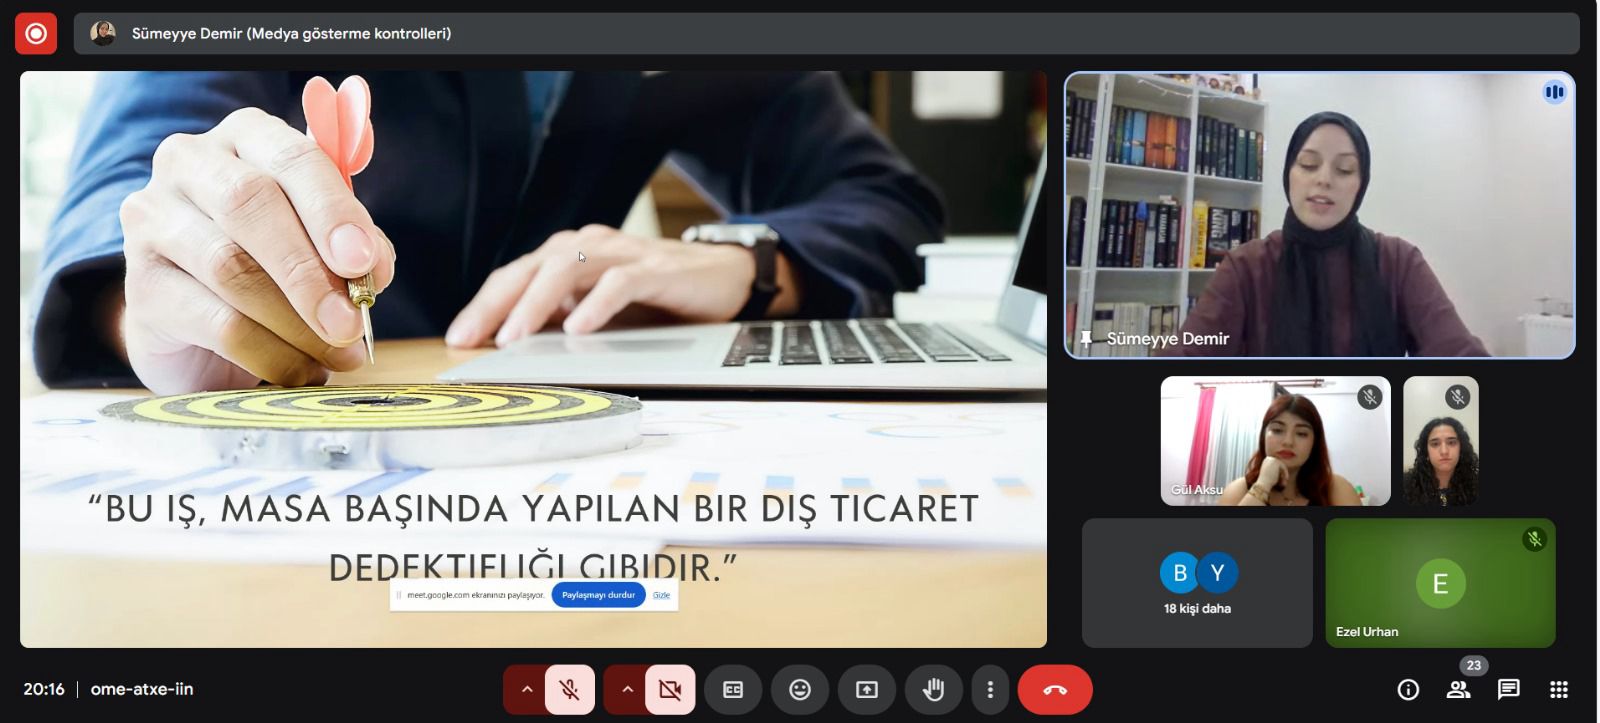The image size is (1600, 723).
Task: Unmute the microphone
Action: click(x=570, y=690)
